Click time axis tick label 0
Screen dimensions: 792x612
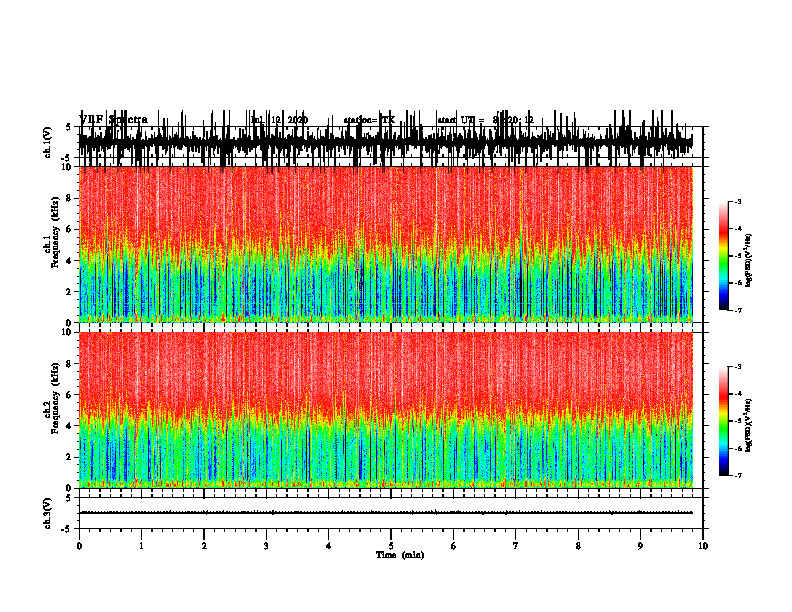(79, 546)
